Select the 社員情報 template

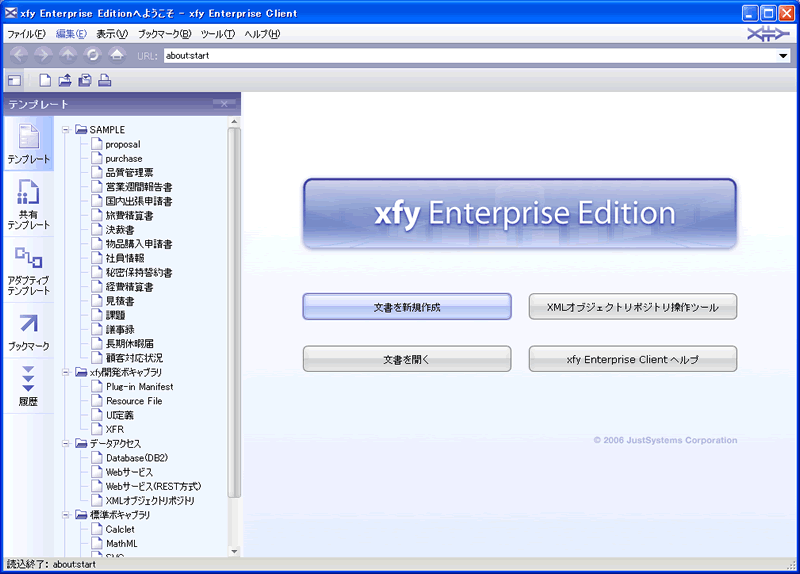pos(125,259)
